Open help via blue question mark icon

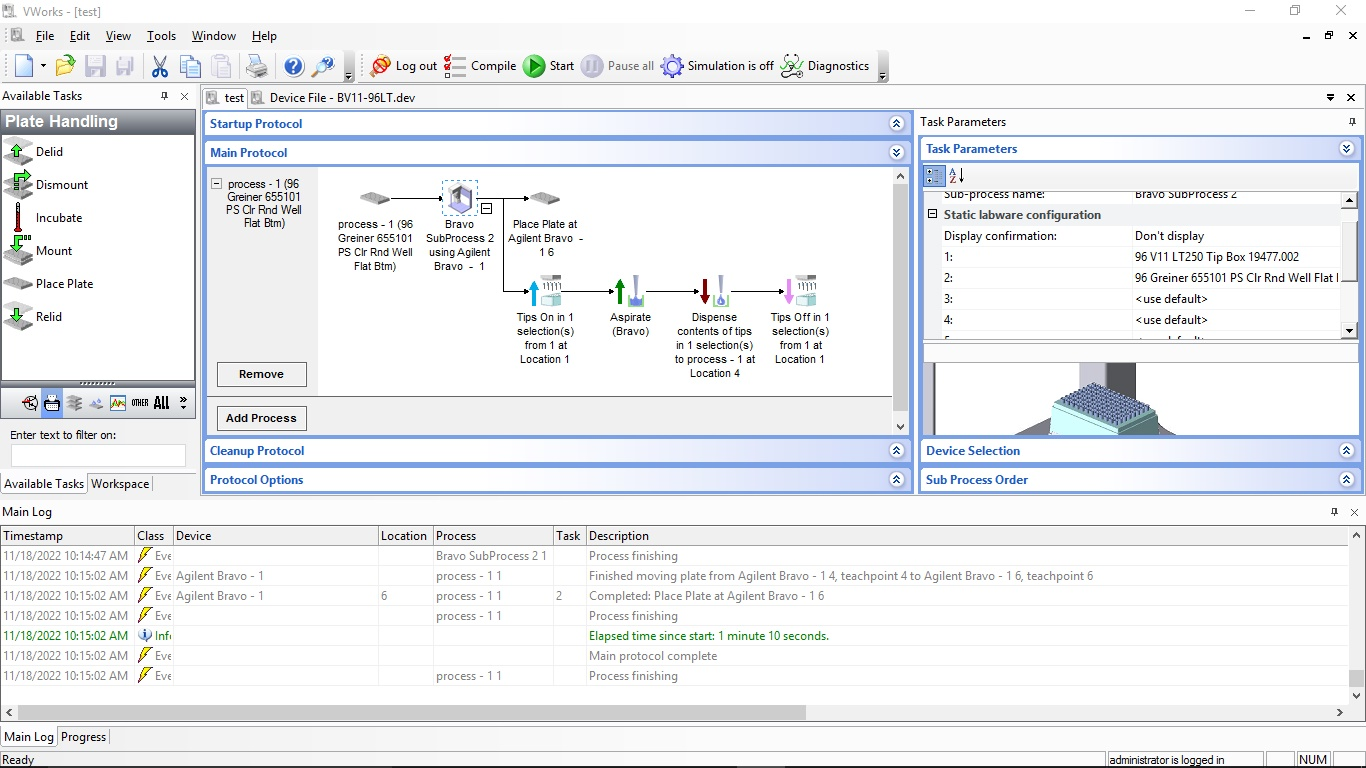click(x=293, y=66)
